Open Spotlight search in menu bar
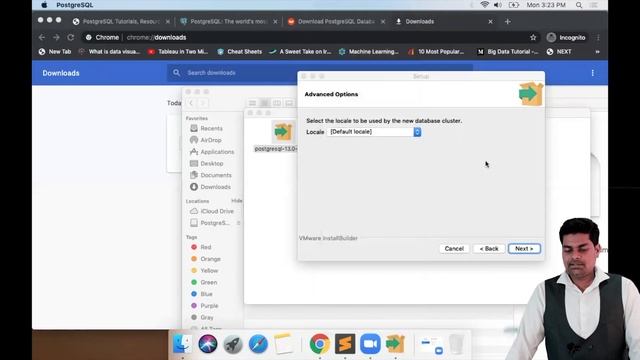Screen dimensions: 640x360 pos(579,5)
